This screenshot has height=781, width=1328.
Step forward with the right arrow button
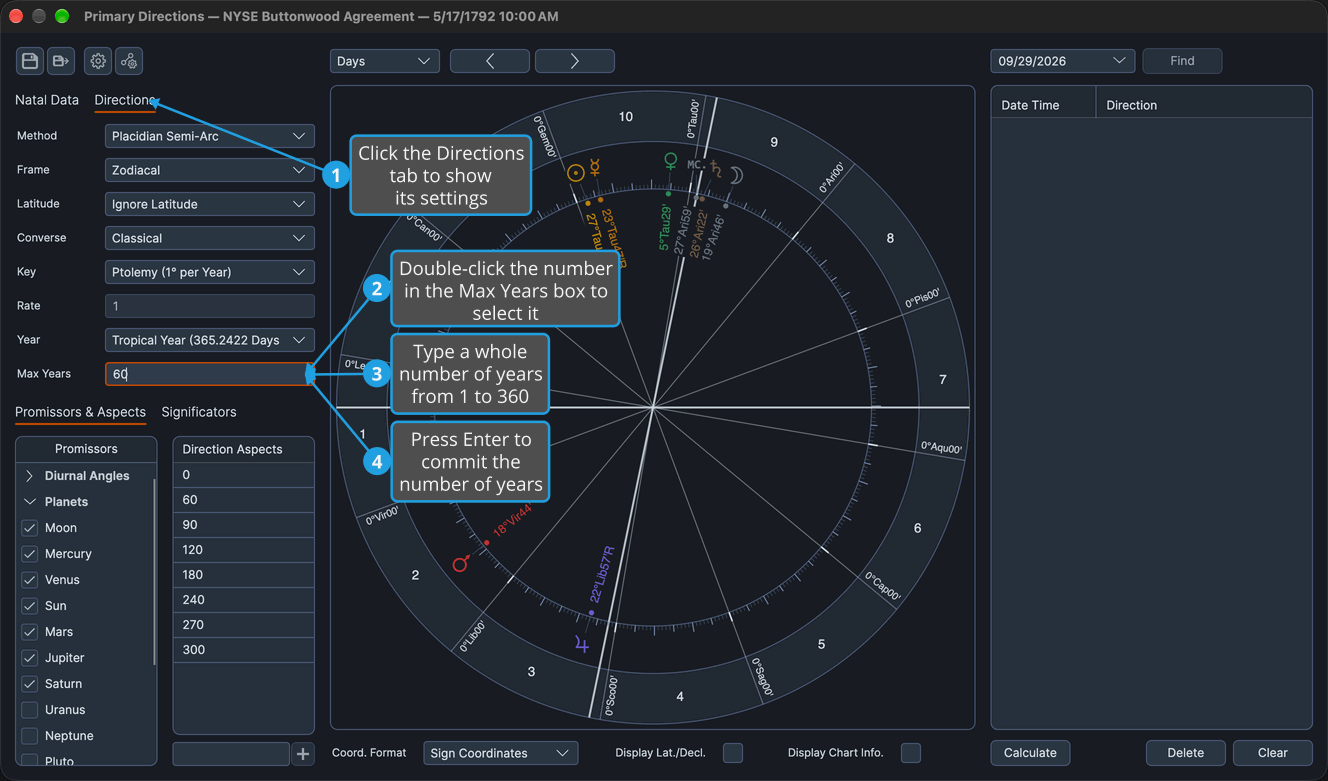tap(575, 61)
